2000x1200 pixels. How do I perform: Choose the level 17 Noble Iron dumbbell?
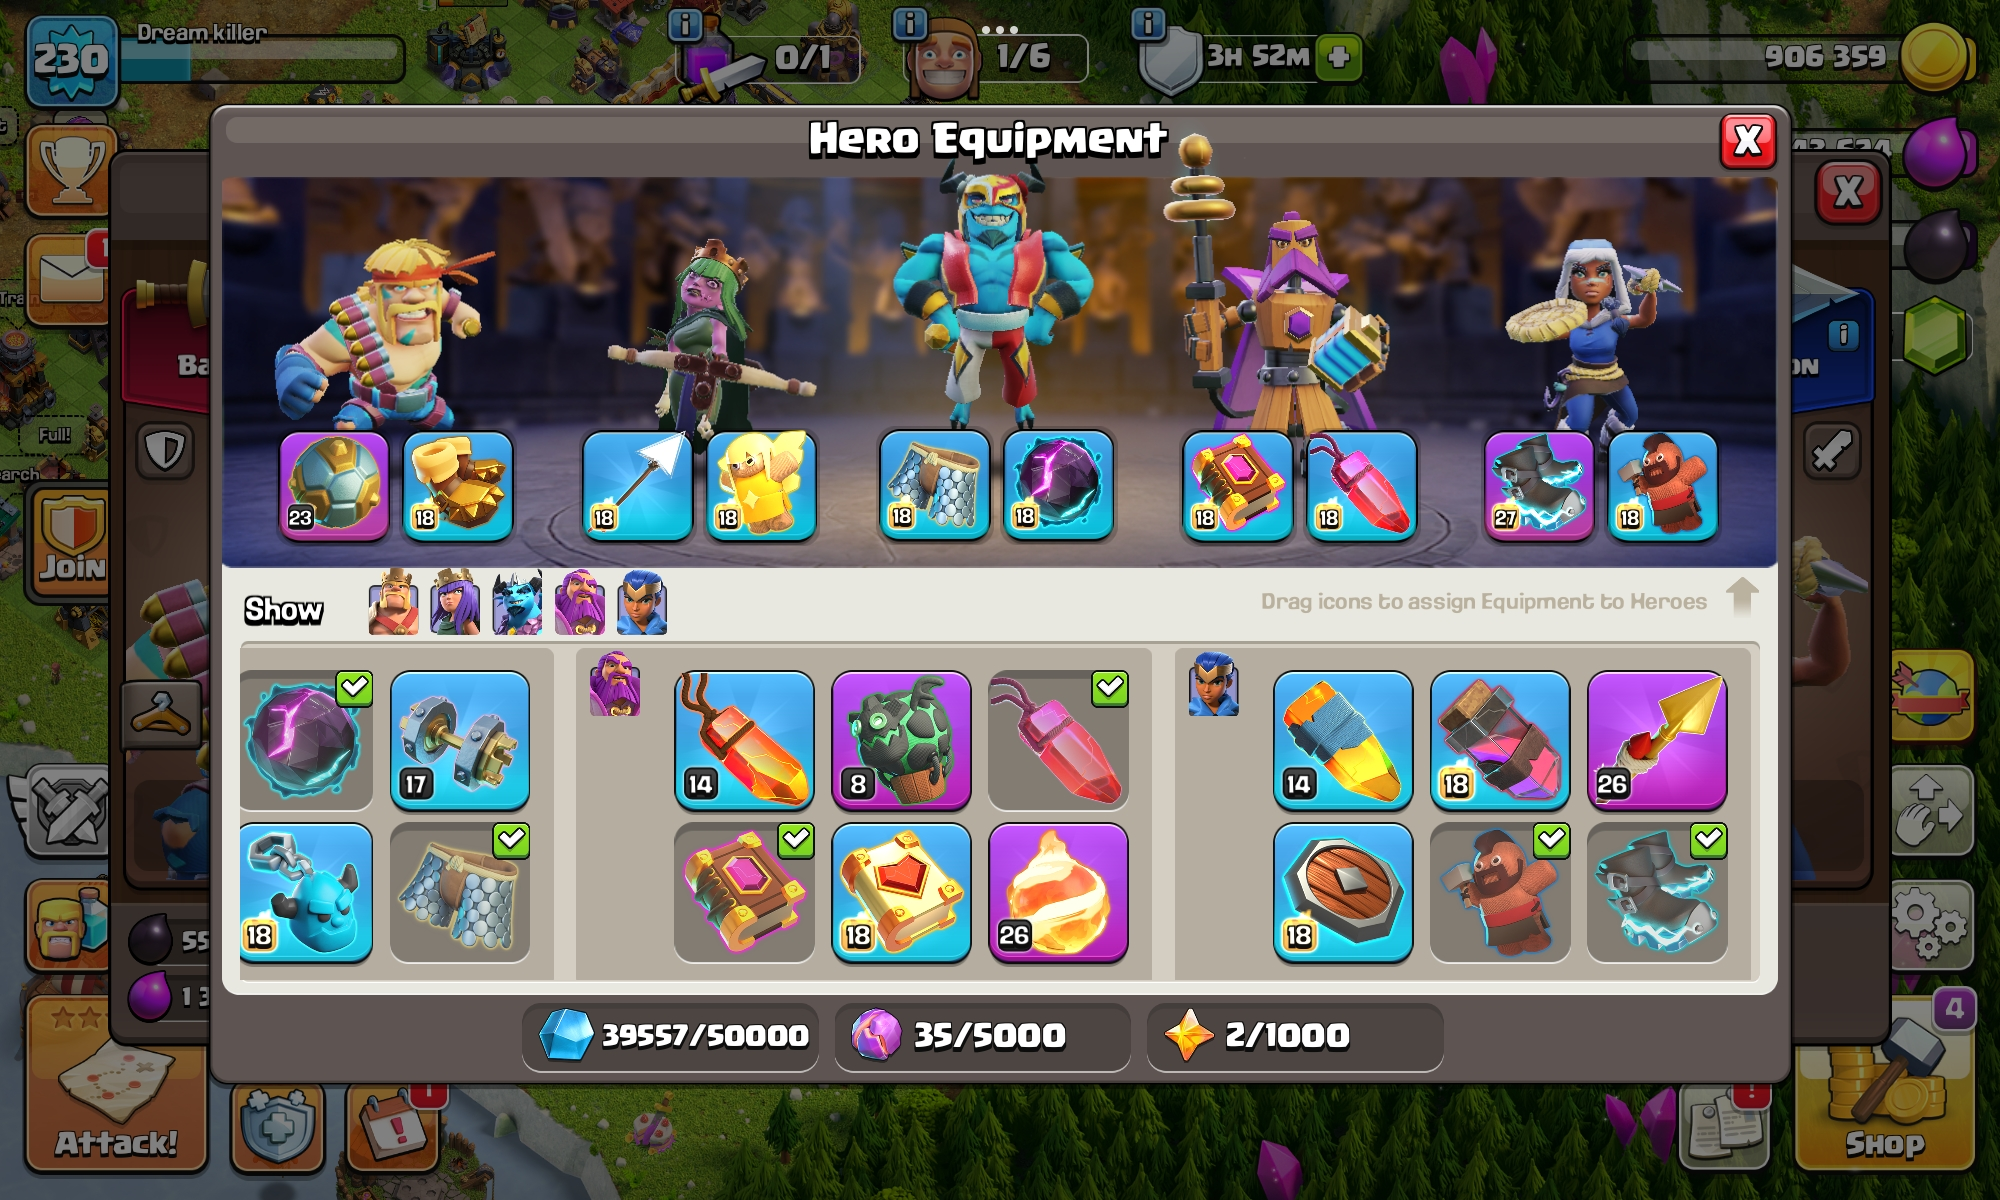click(x=460, y=740)
